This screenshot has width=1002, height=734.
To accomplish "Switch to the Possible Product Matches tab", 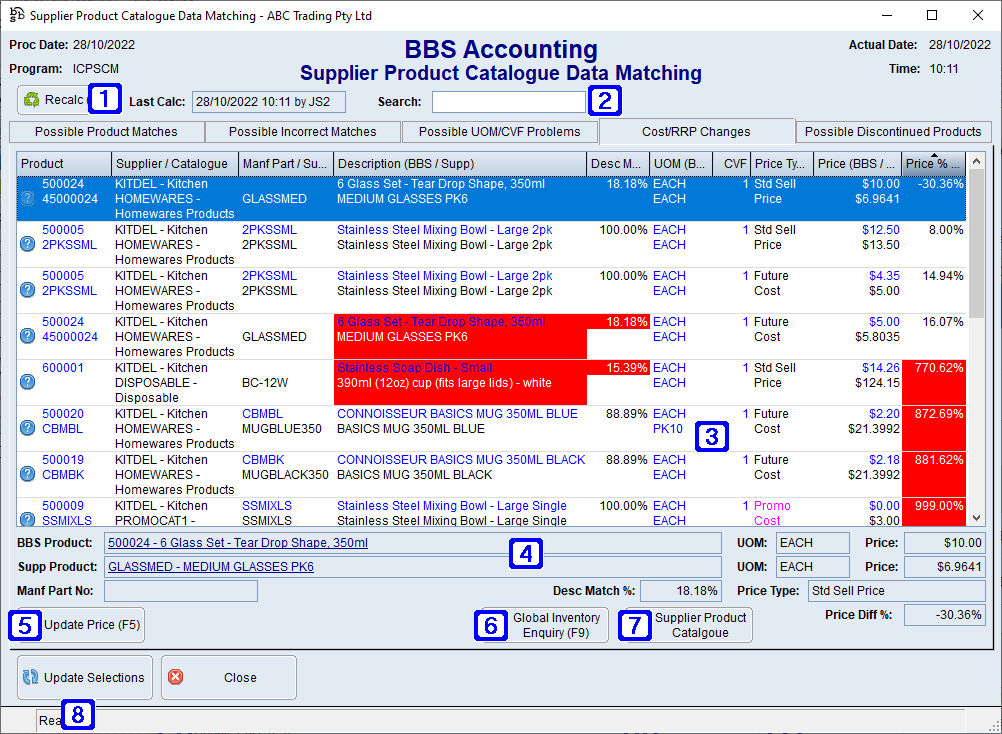I will [106, 131].
